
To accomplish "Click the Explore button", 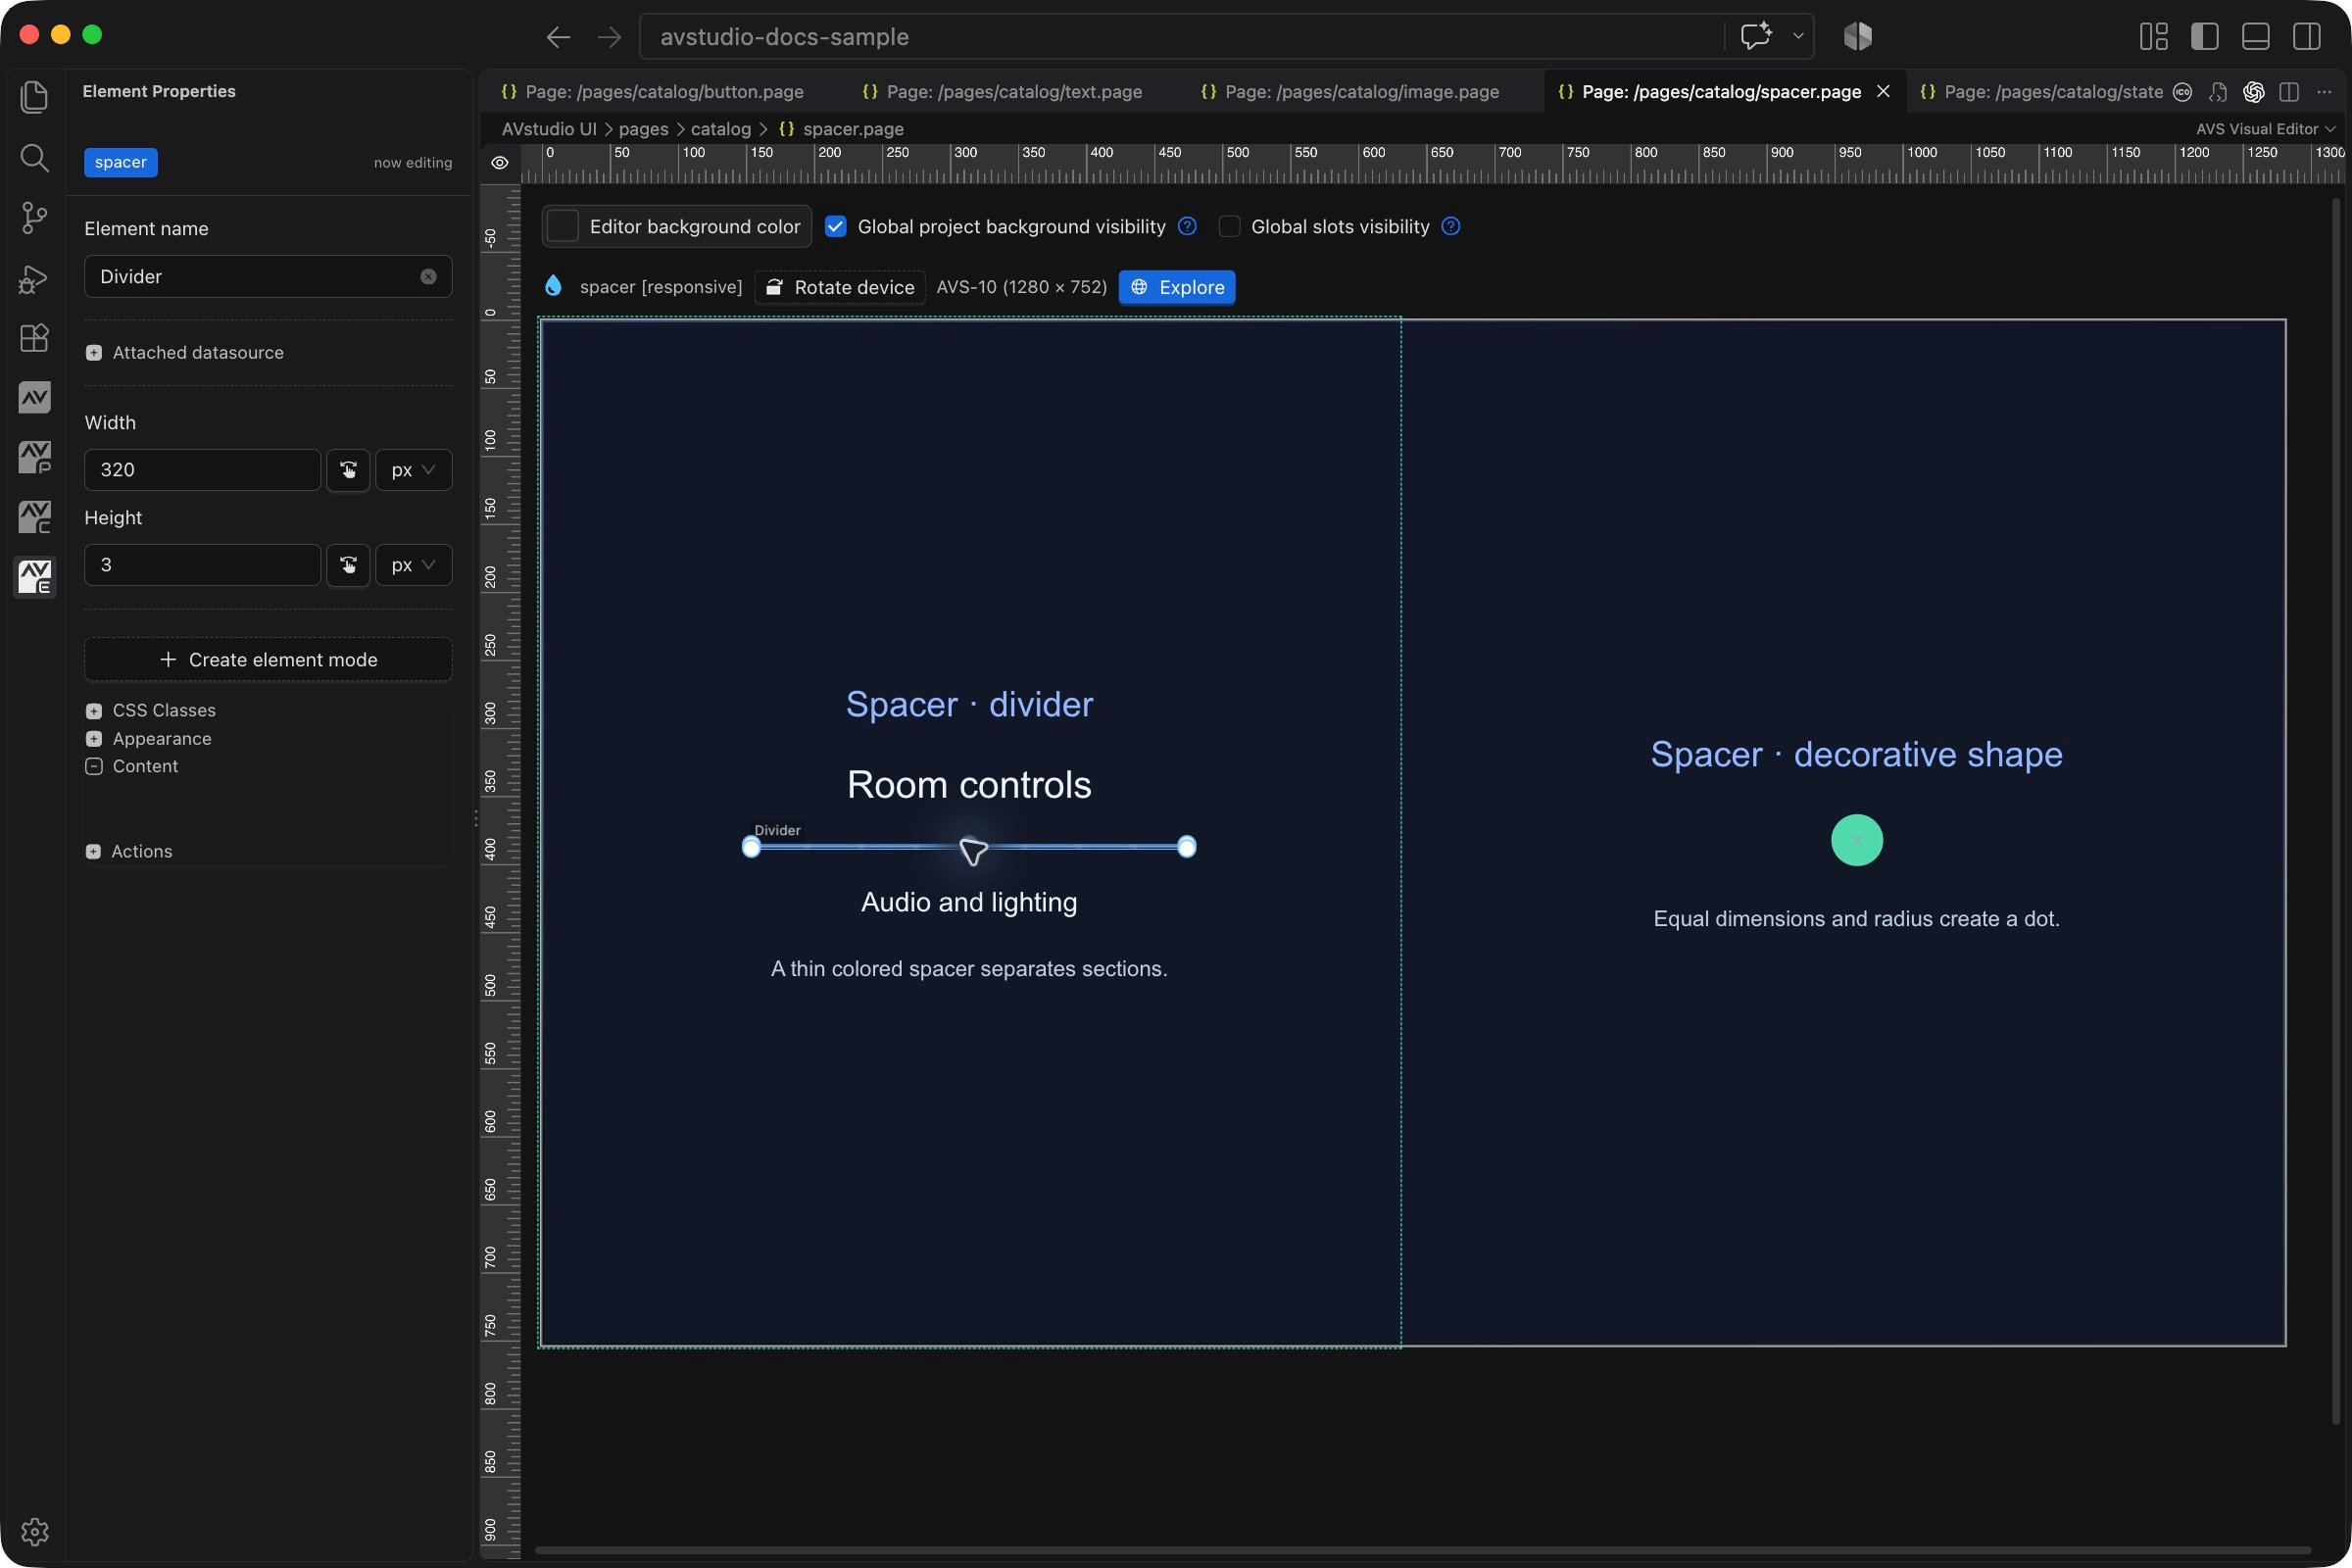I will click(x=1177, y=287).
